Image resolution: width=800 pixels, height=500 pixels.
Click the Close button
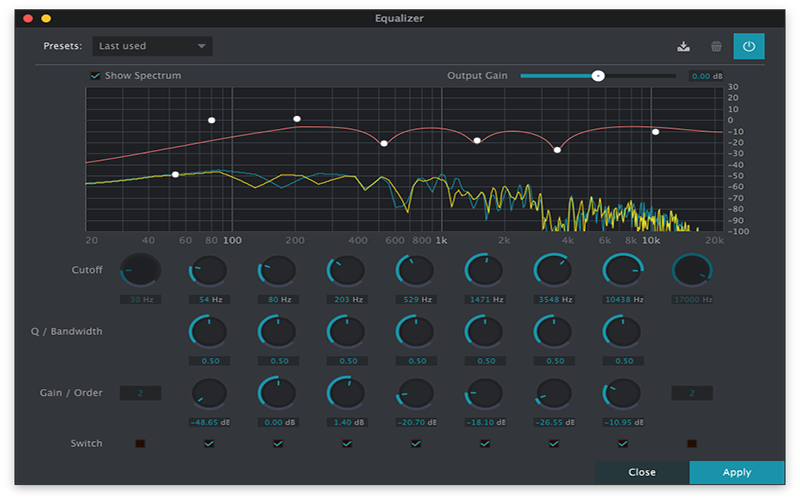pos(642,472)
